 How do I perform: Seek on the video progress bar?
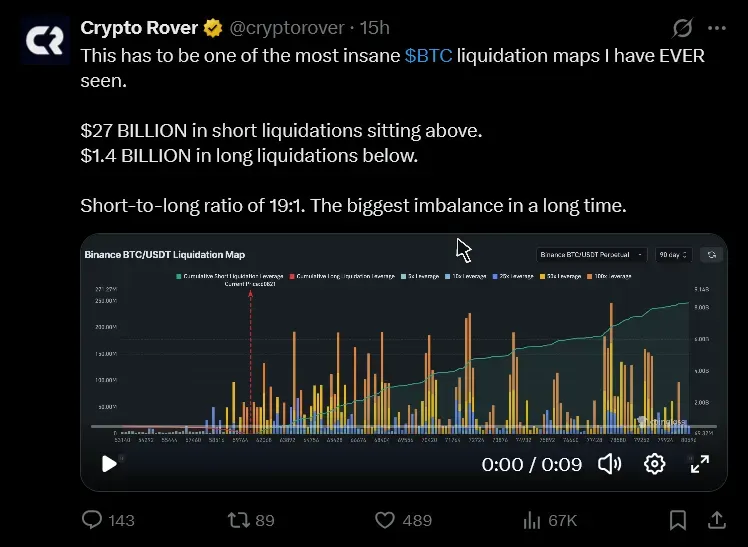(404, 426)
